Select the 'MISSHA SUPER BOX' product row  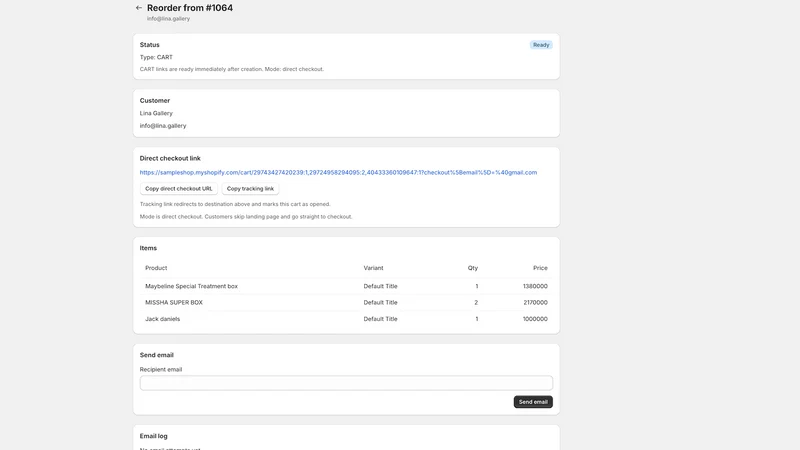[346, 303]
